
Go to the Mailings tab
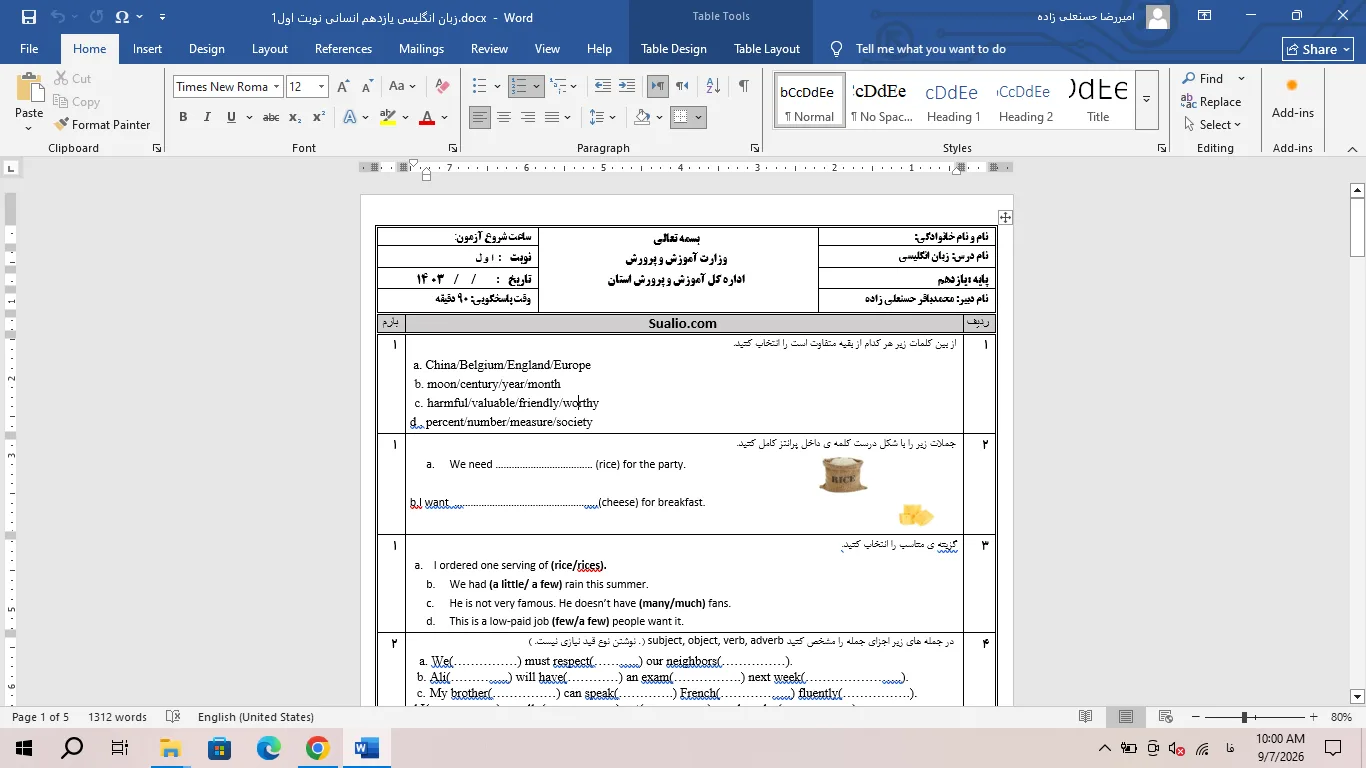click(421, 49)
